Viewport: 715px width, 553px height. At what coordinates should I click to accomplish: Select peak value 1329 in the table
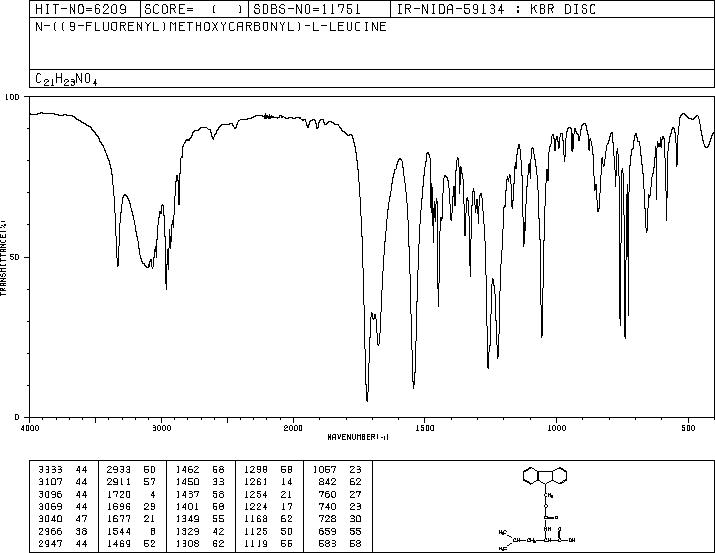click(187, 532)
